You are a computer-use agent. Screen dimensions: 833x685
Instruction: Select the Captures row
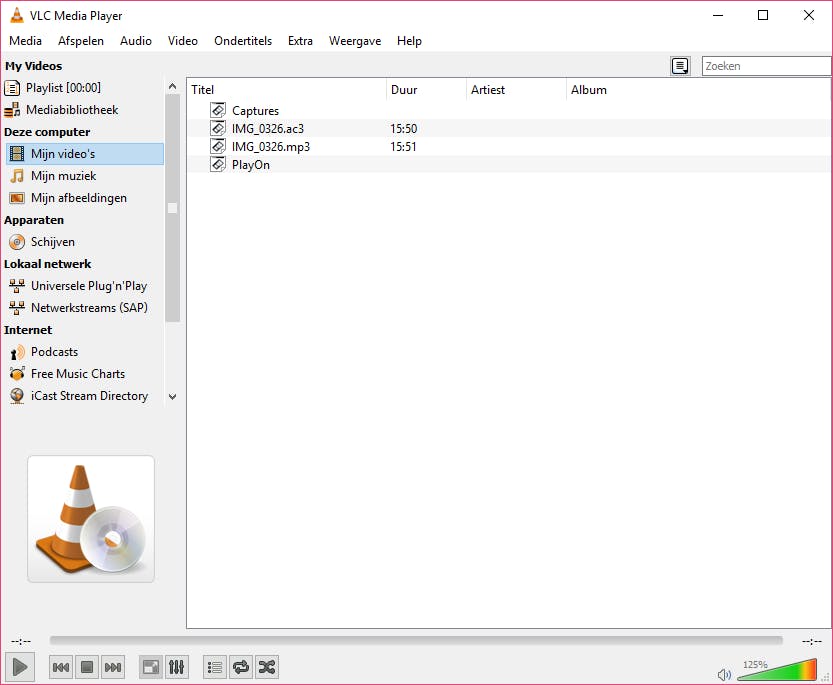coord(509,111)
